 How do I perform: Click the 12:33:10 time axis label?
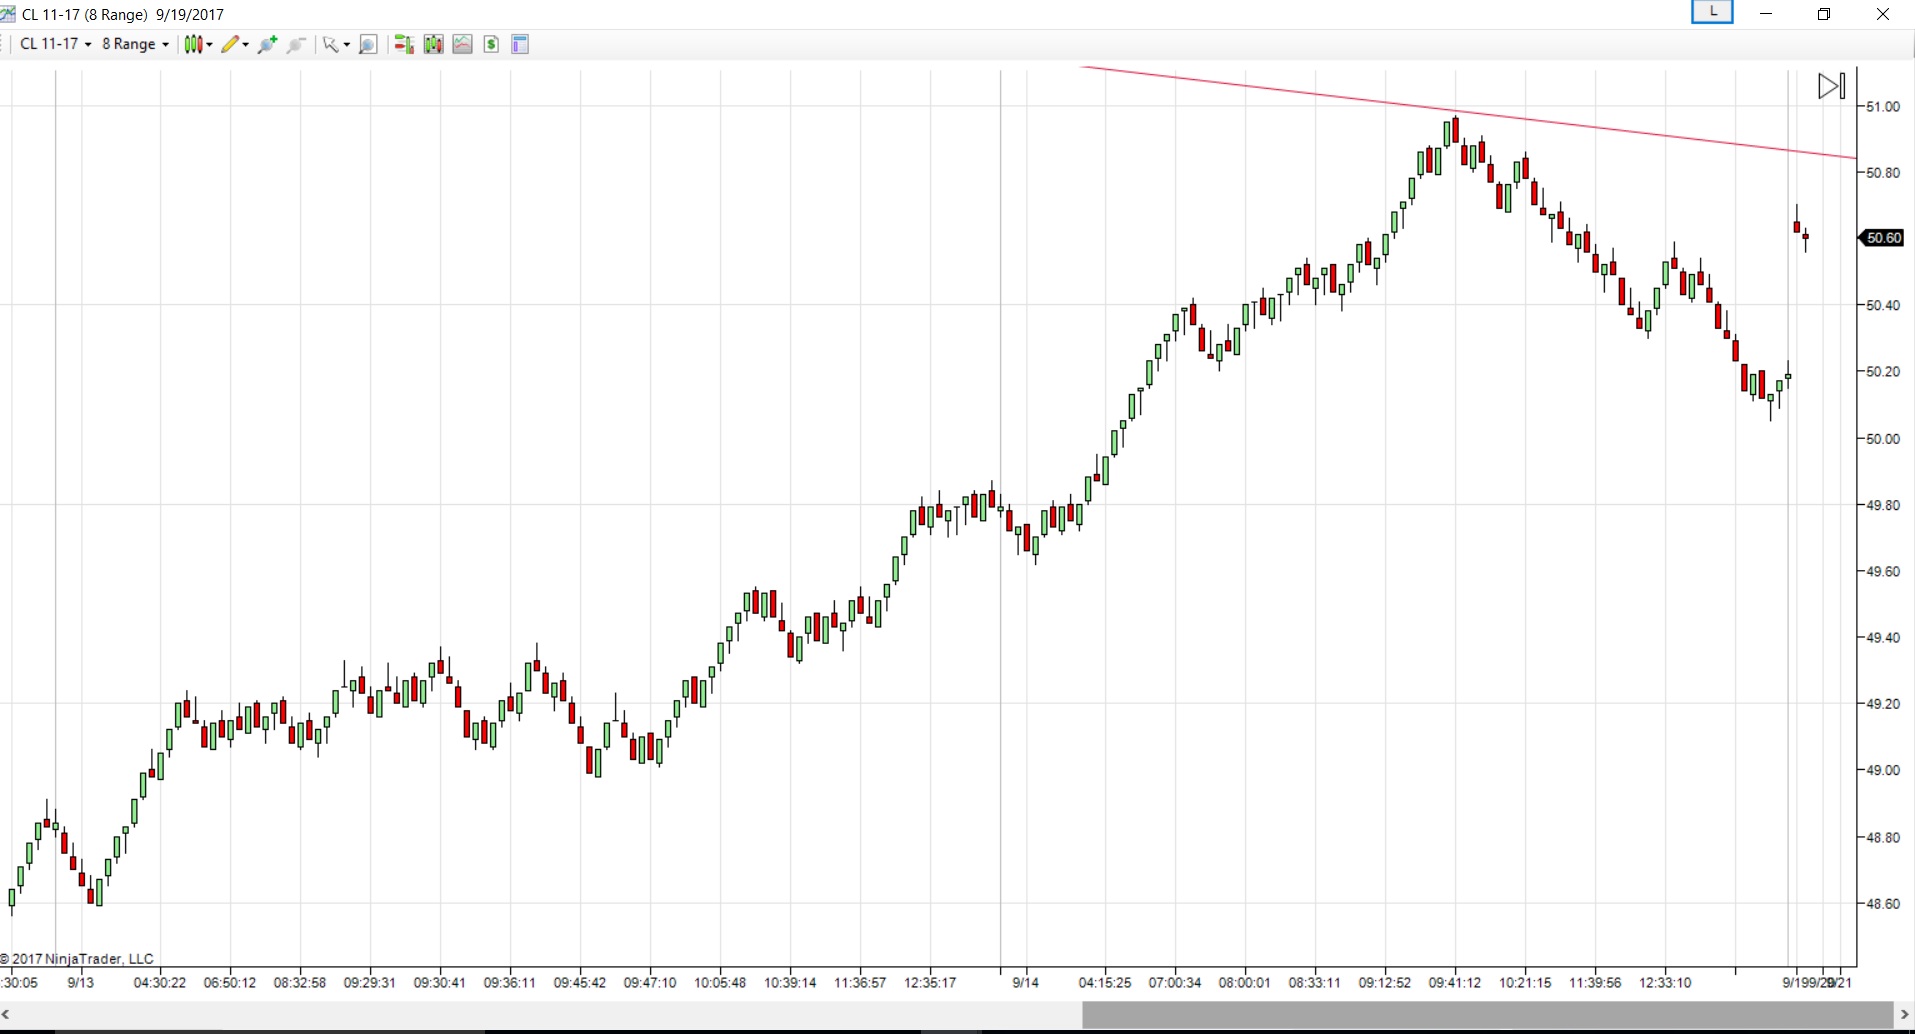(x=1665, y=983)
